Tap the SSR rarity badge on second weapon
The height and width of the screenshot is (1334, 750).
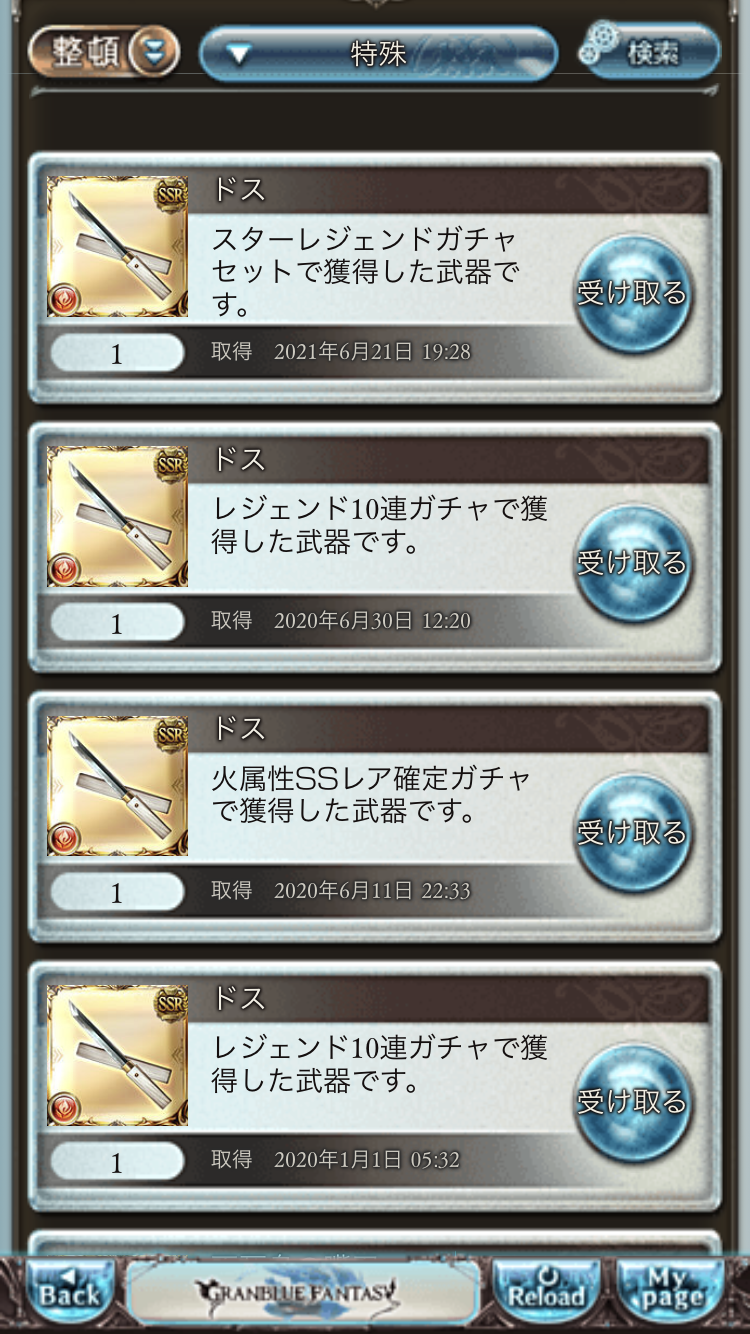171,465
